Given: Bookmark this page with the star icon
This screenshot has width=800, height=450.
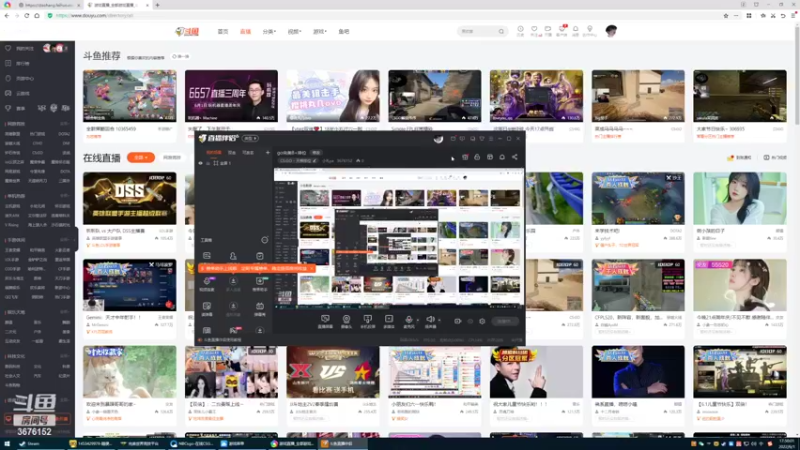Looking at the screenshot, I should 726,16.
